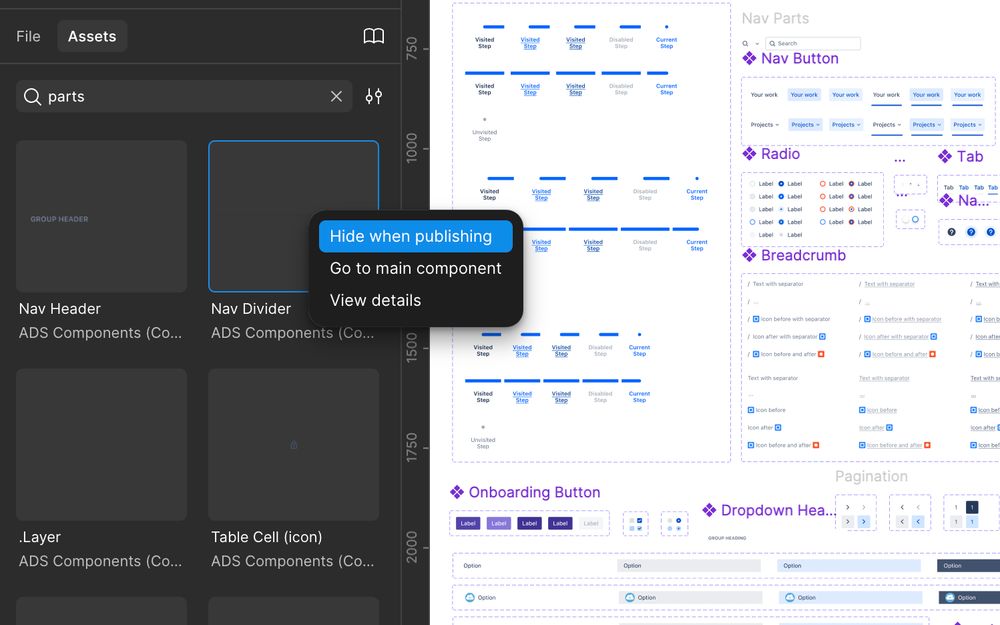Select the Nav Header component thumbnail
The image size is (1000, 625).
point(101,216)
